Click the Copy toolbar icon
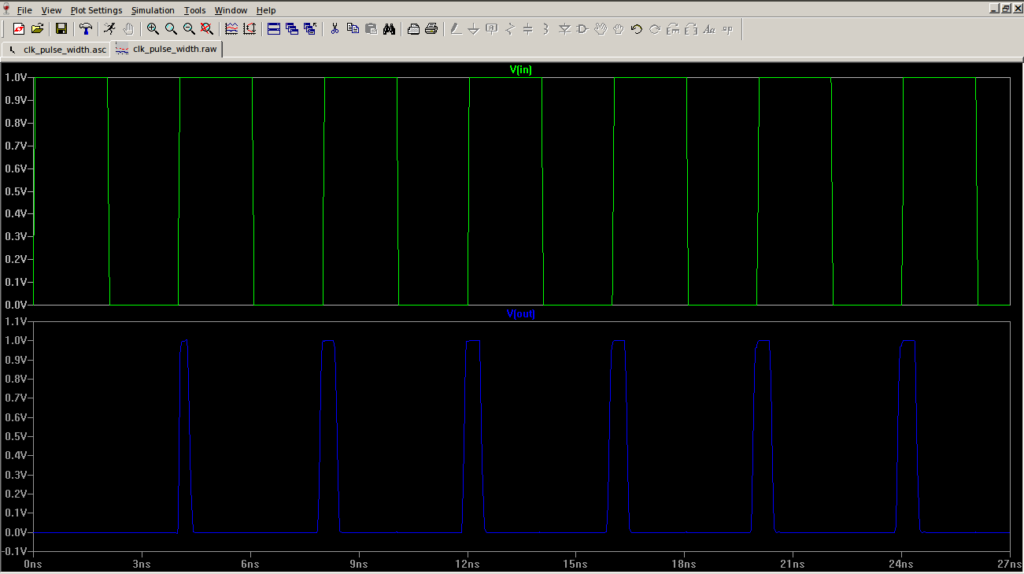The height and width of the screenshot is (574, 1024). pyautogui.click(x=353, y=29)
